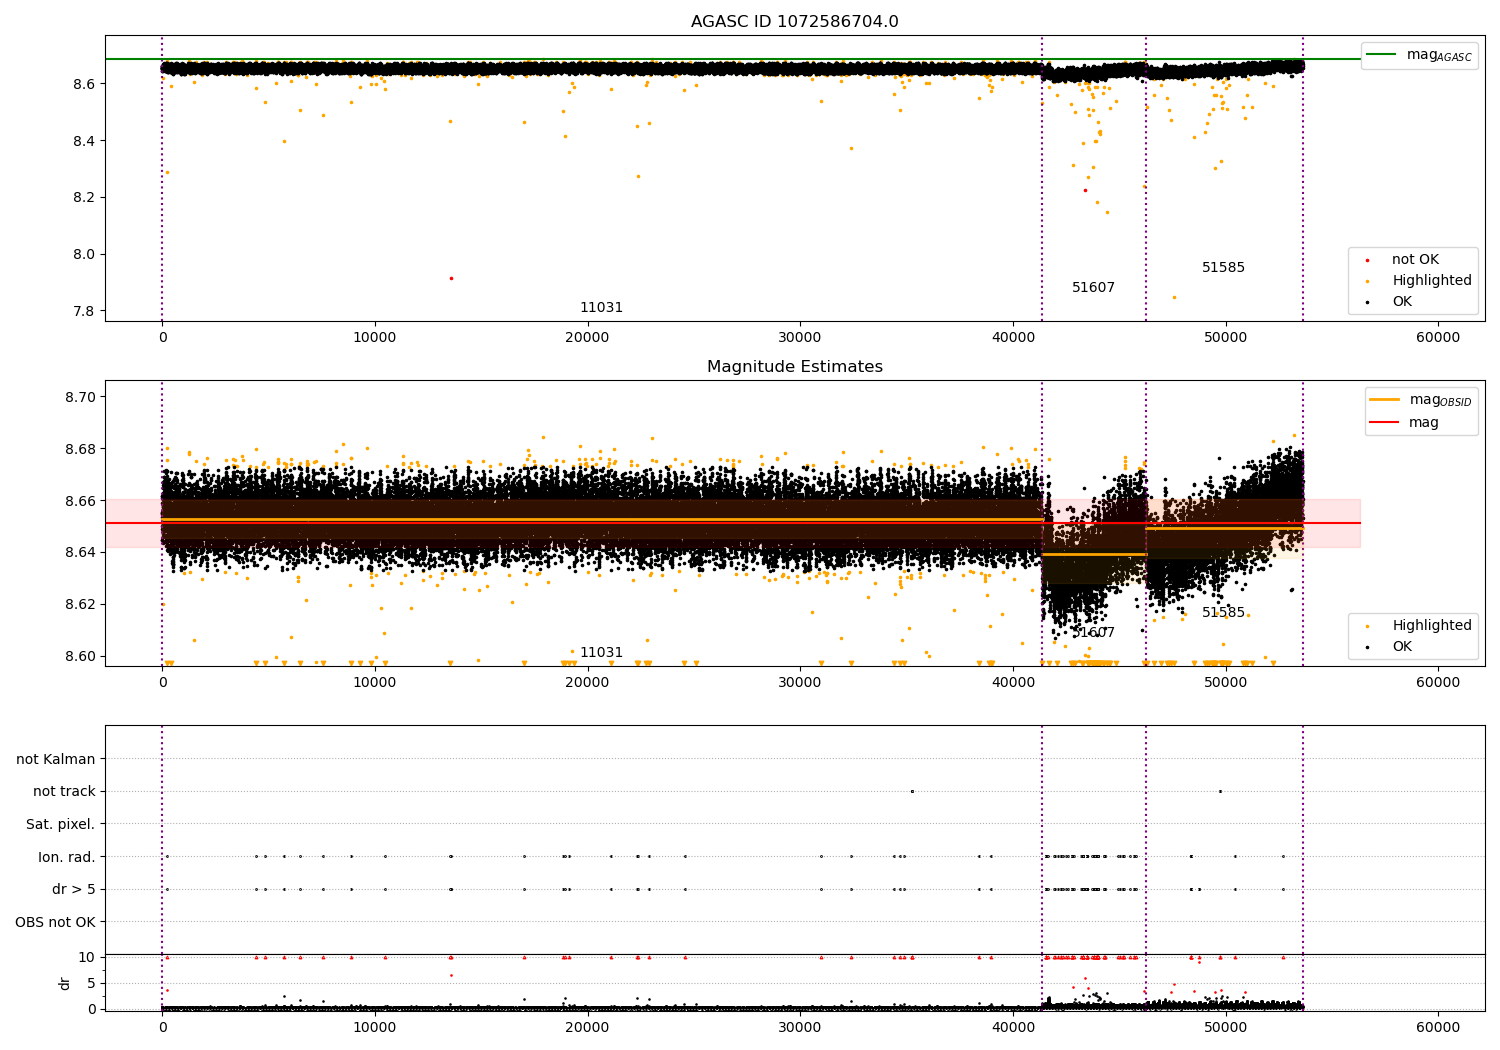
Task: Click the '60000' x-axis tick of the top plot
Action: pyautogui.click(x=1438, y=339)
